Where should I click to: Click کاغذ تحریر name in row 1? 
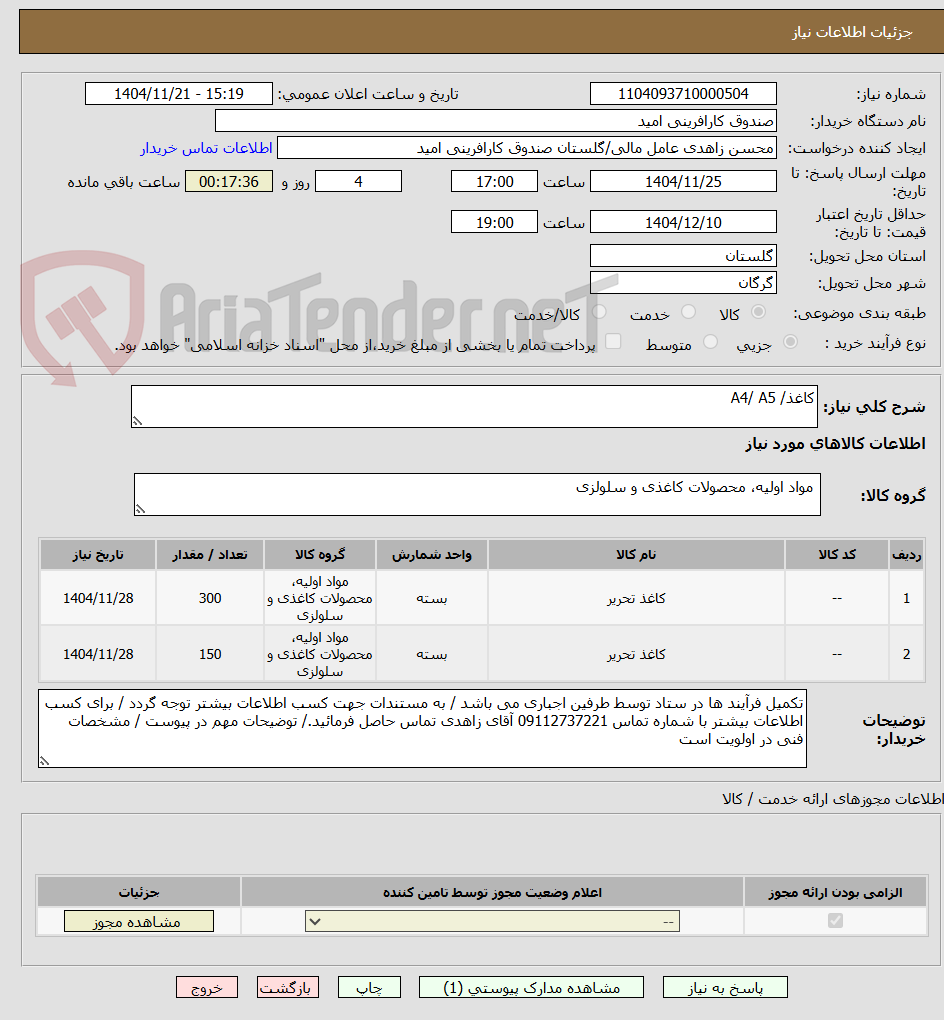coord(636,598)
